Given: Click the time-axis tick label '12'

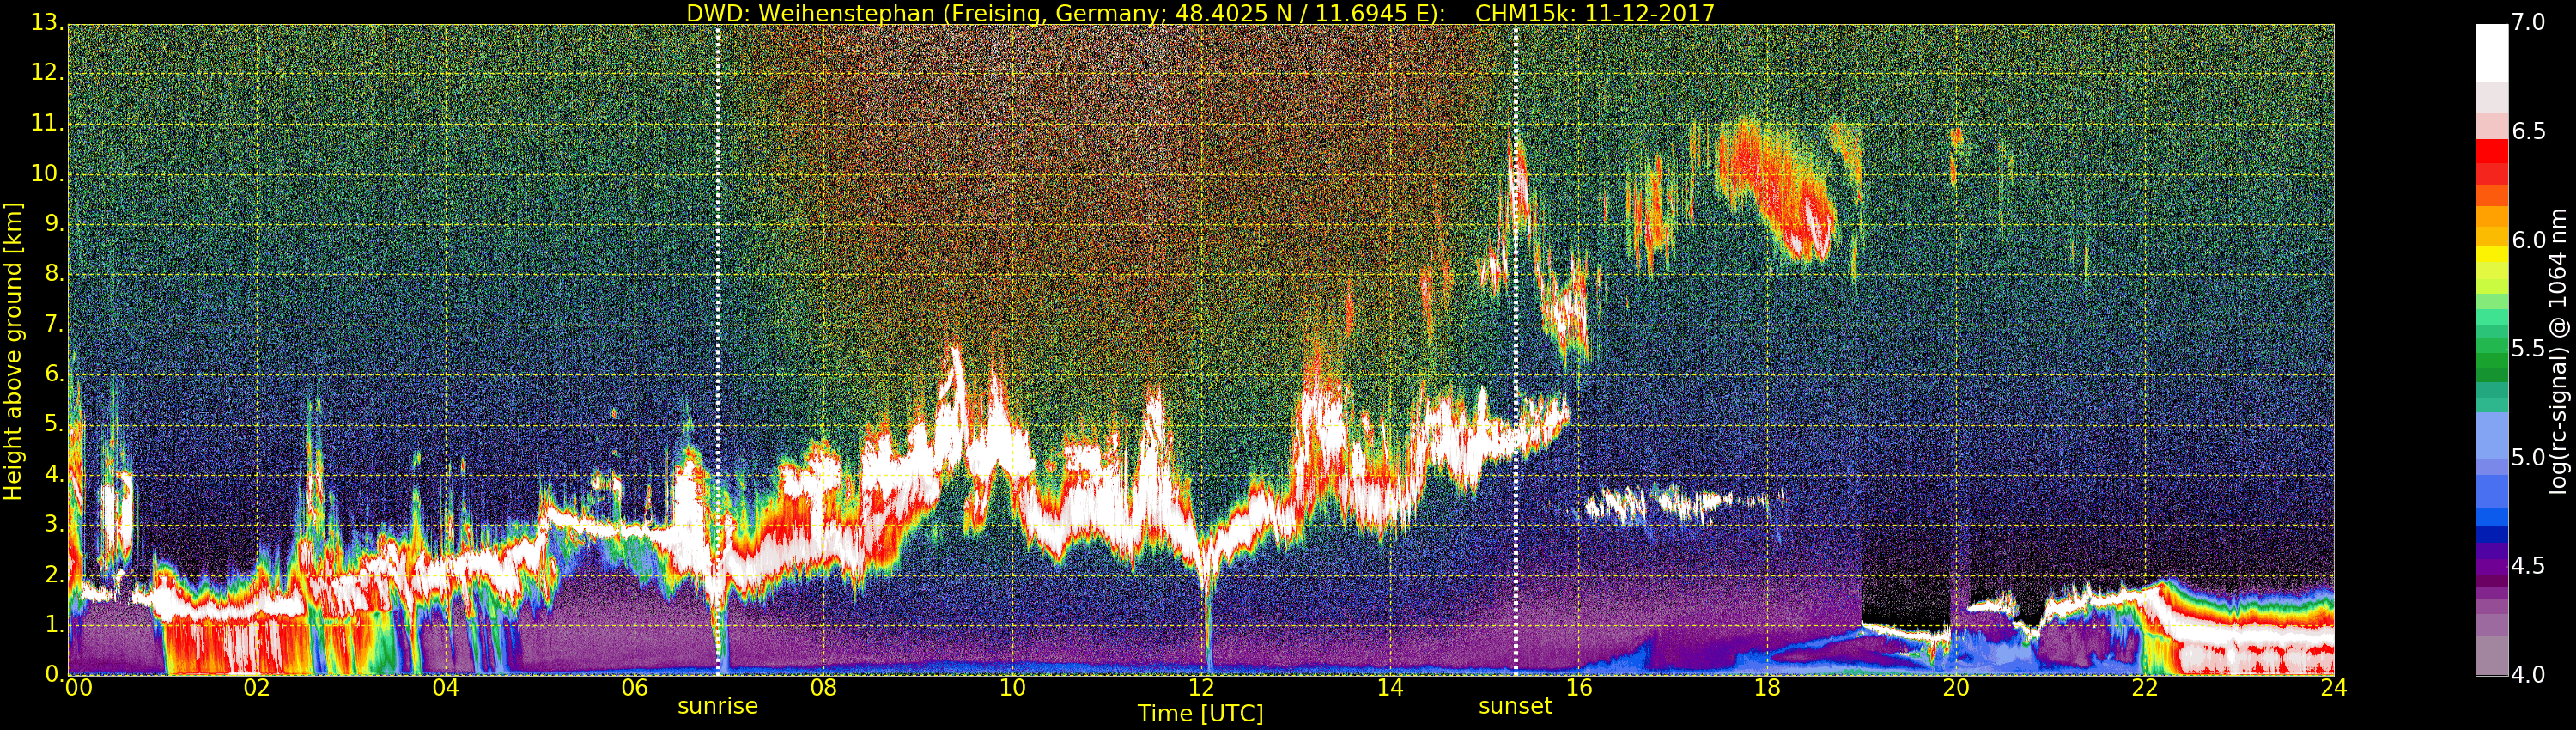Looking at the screenshot, I should [1201, 687].
